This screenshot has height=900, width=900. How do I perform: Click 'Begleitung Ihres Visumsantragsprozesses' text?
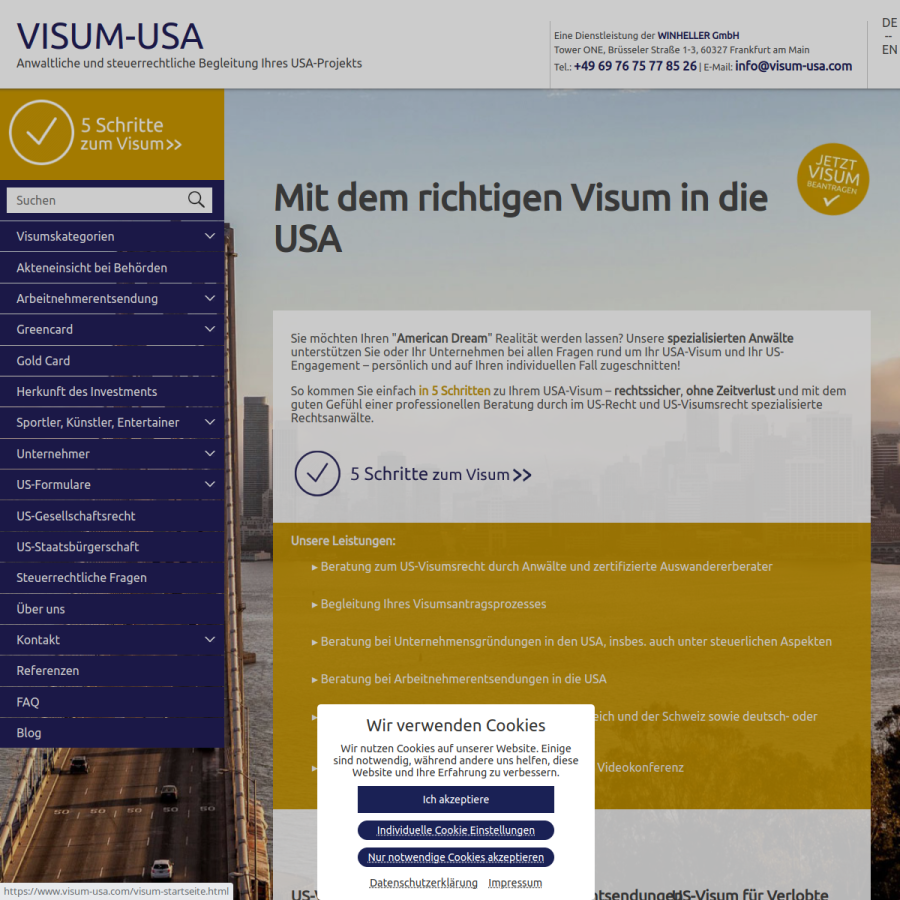coord(433,604)
